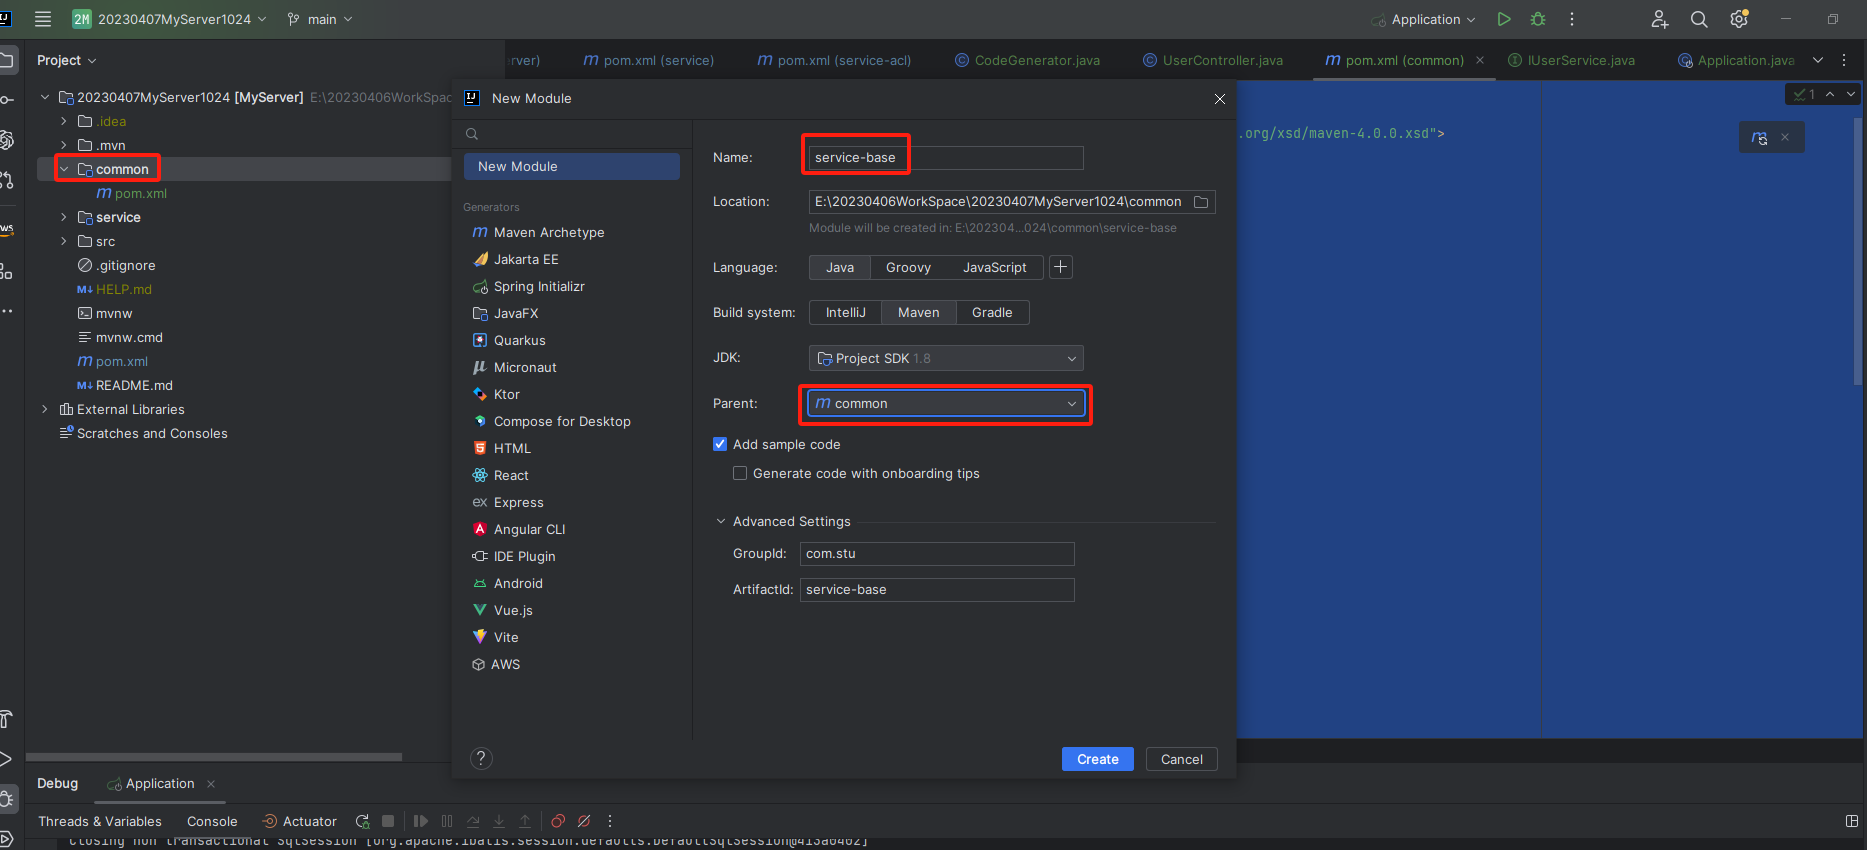1867x850 pixels.
Task: Click the Run Application play icon
Action: [x=1503, y=19]
